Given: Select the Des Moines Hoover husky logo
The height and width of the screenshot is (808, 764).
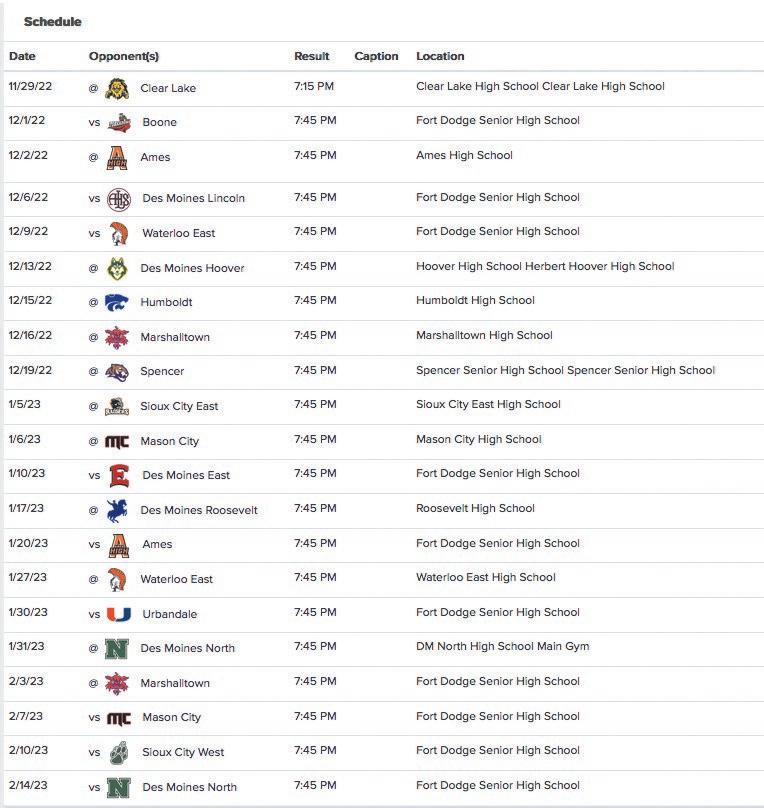Looking at the screenshot, I should pyautogui.click(x=117, y=268).
